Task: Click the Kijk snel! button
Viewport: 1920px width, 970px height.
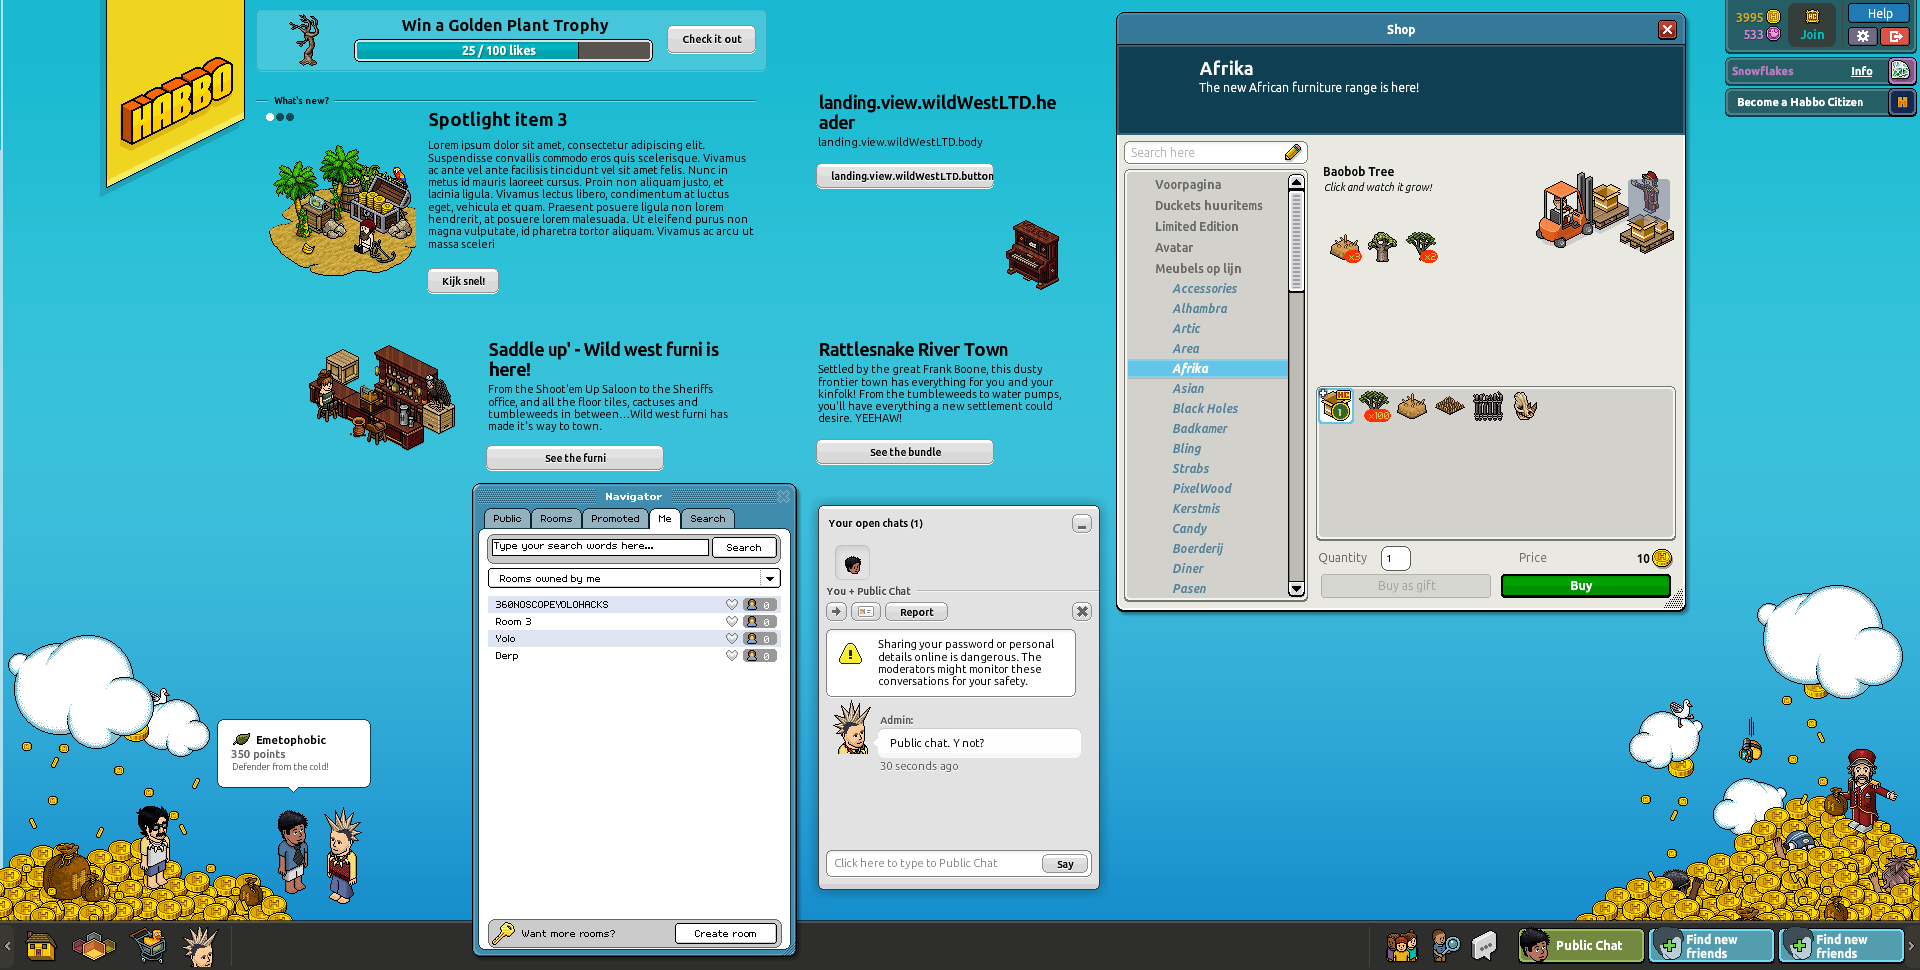Action: (x=463, y=281)
